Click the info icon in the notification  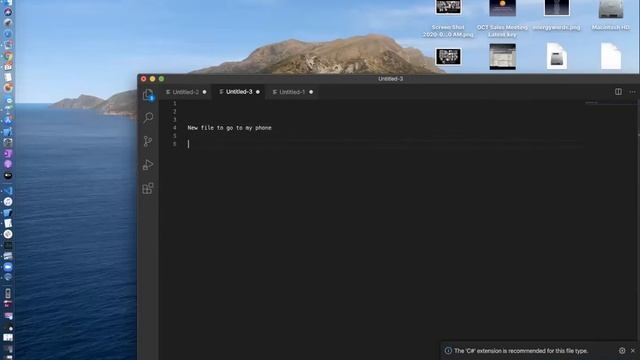(x=448, y=351)
